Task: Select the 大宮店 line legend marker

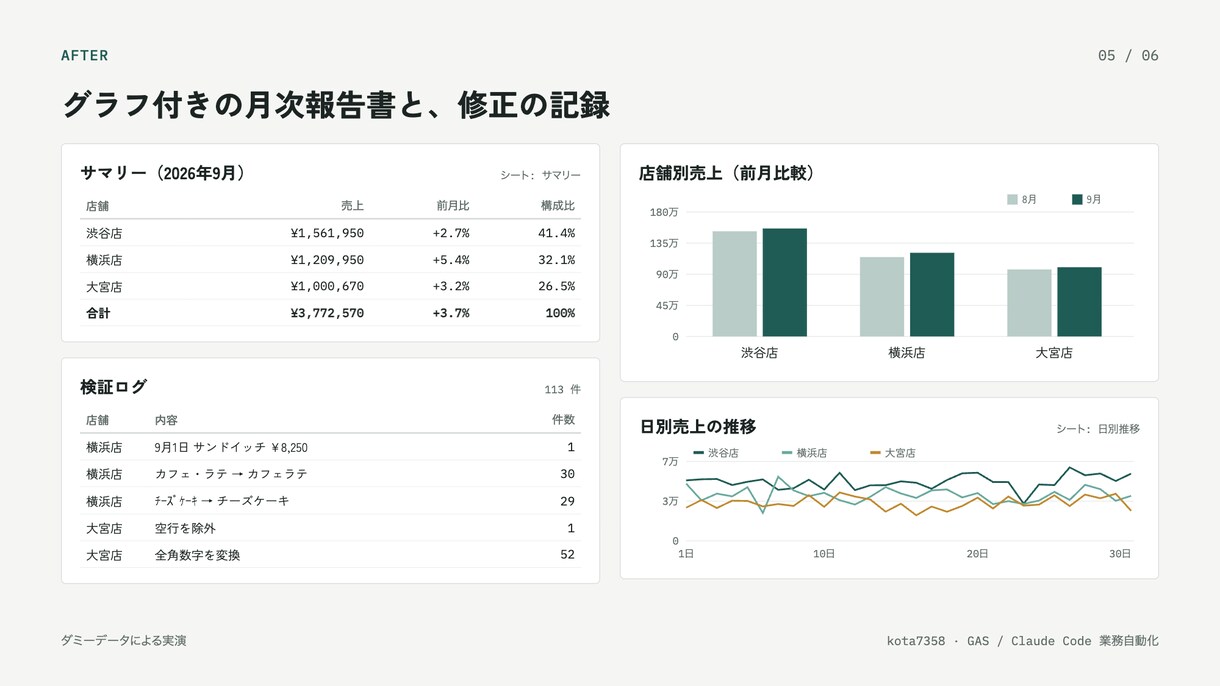Action: point(875,453)
